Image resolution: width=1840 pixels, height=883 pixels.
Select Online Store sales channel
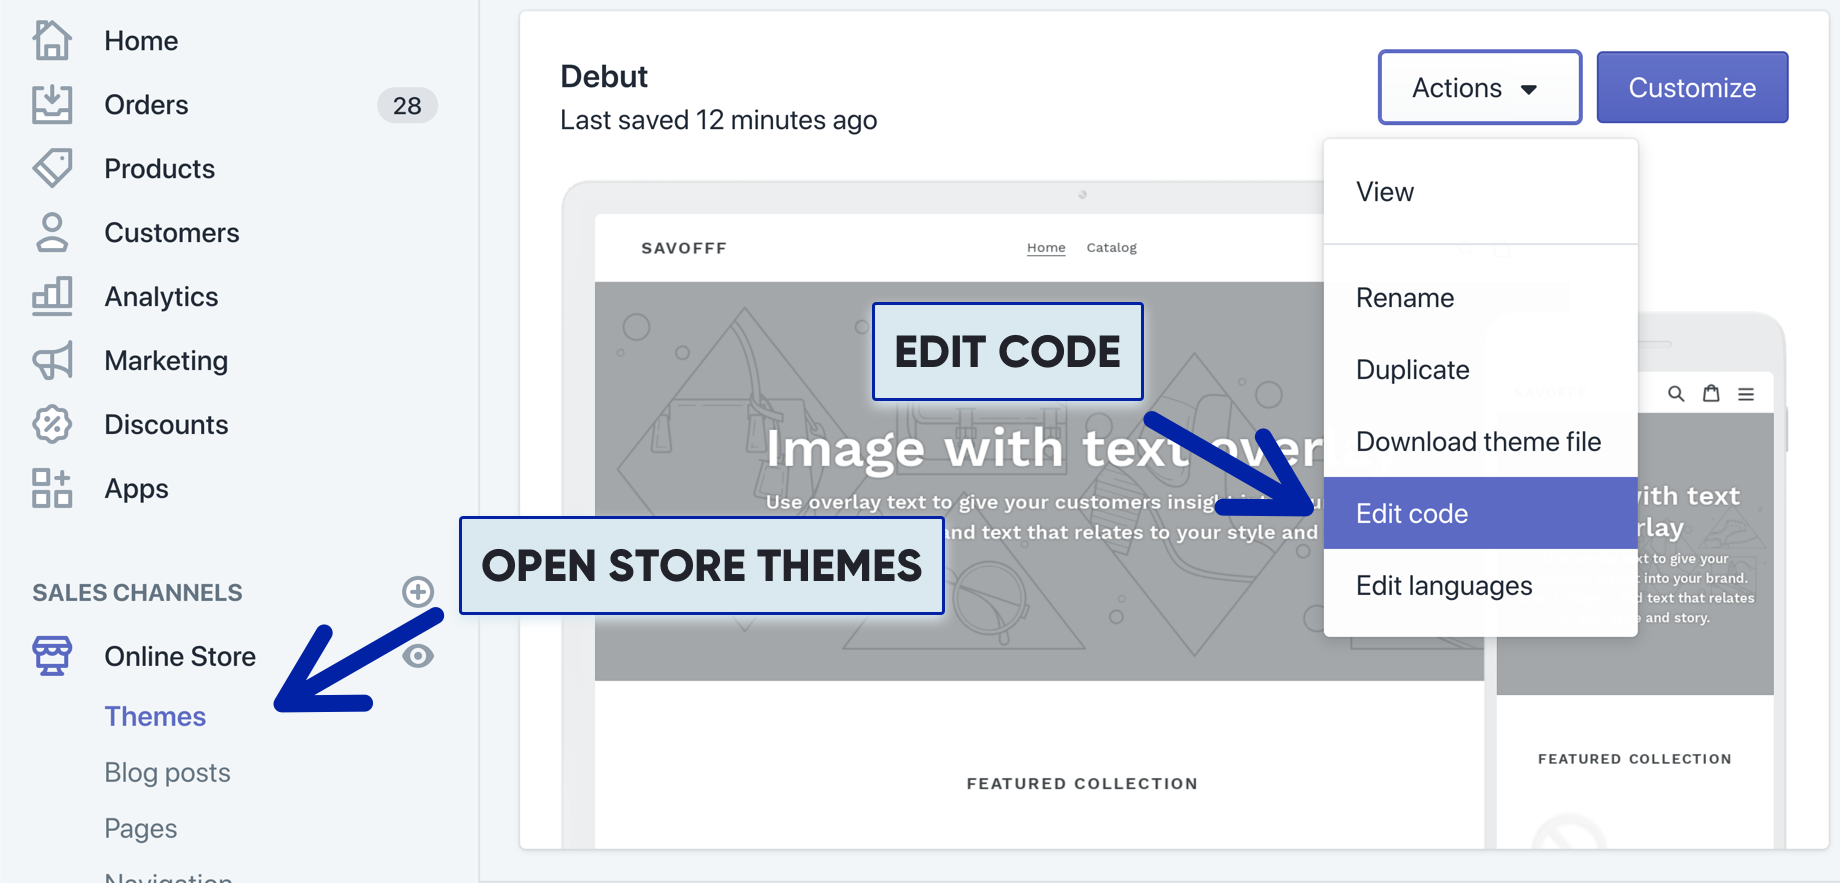coord(180,656)
